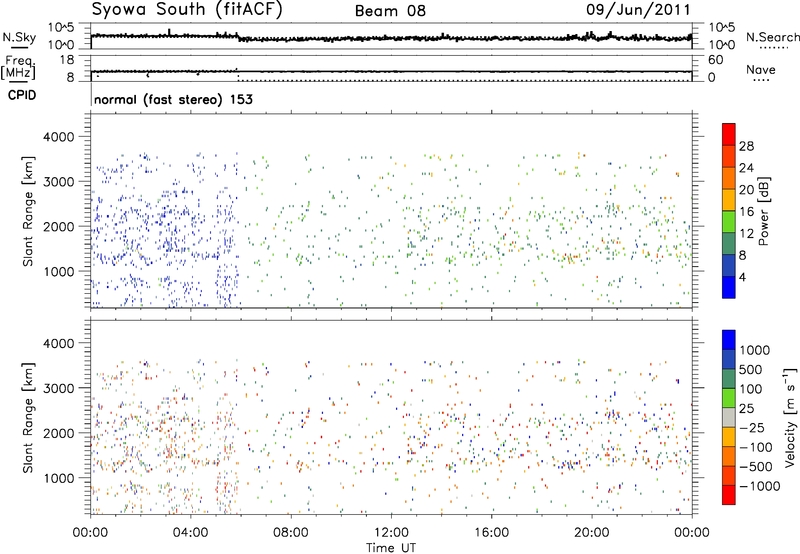Click the 'Freq. [MHz]' axis label
800x554 pixels.
pos(18,67)
